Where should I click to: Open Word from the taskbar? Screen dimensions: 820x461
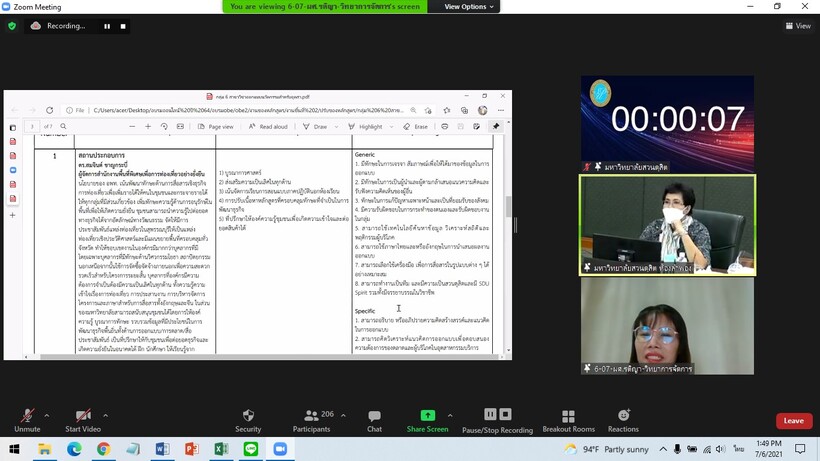[x=162, y=449]
